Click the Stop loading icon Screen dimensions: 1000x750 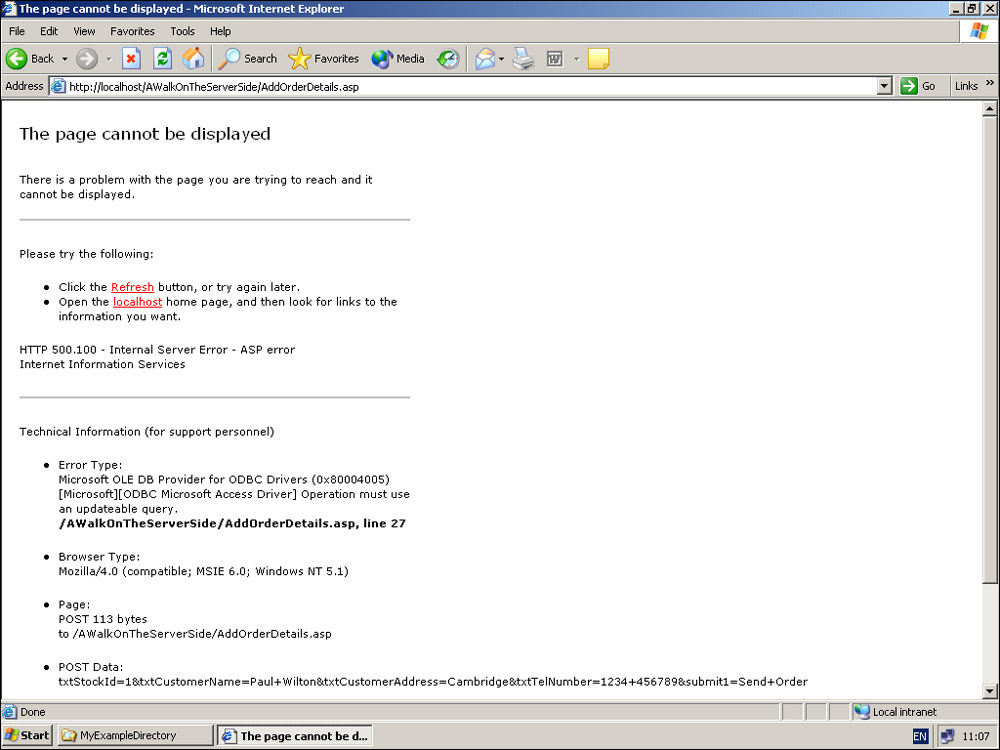(x=131, y=59)
